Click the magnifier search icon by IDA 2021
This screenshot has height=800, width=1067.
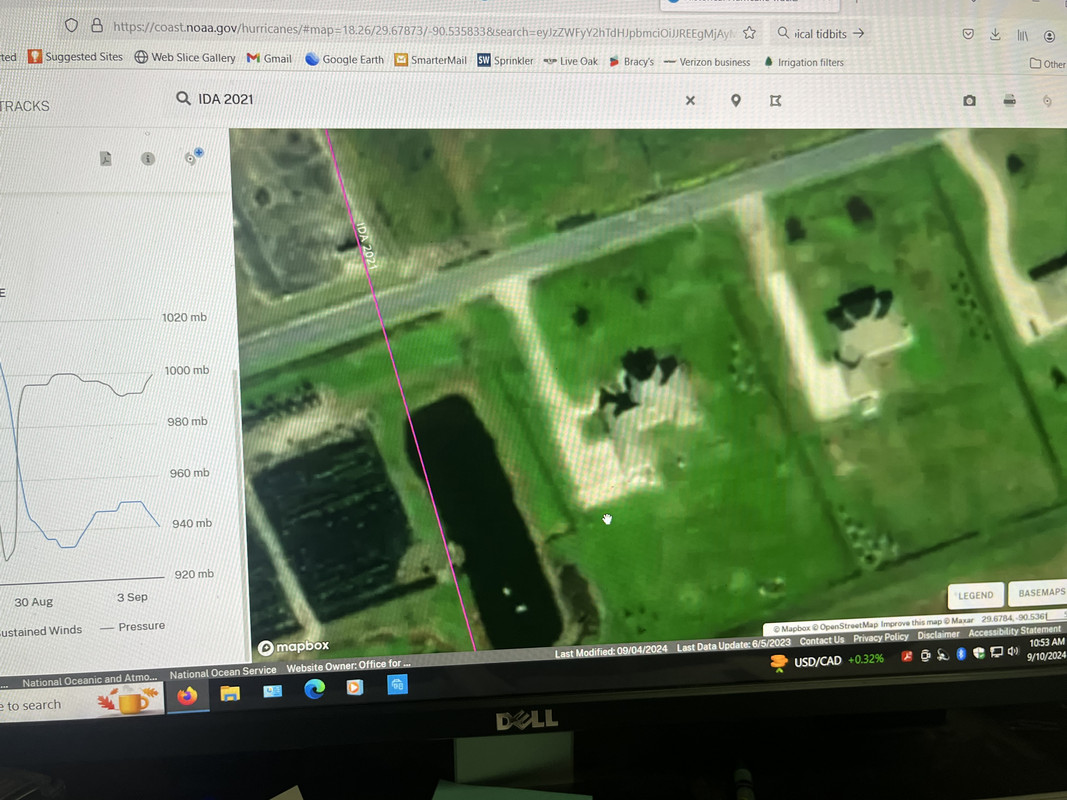click(183, 99)
